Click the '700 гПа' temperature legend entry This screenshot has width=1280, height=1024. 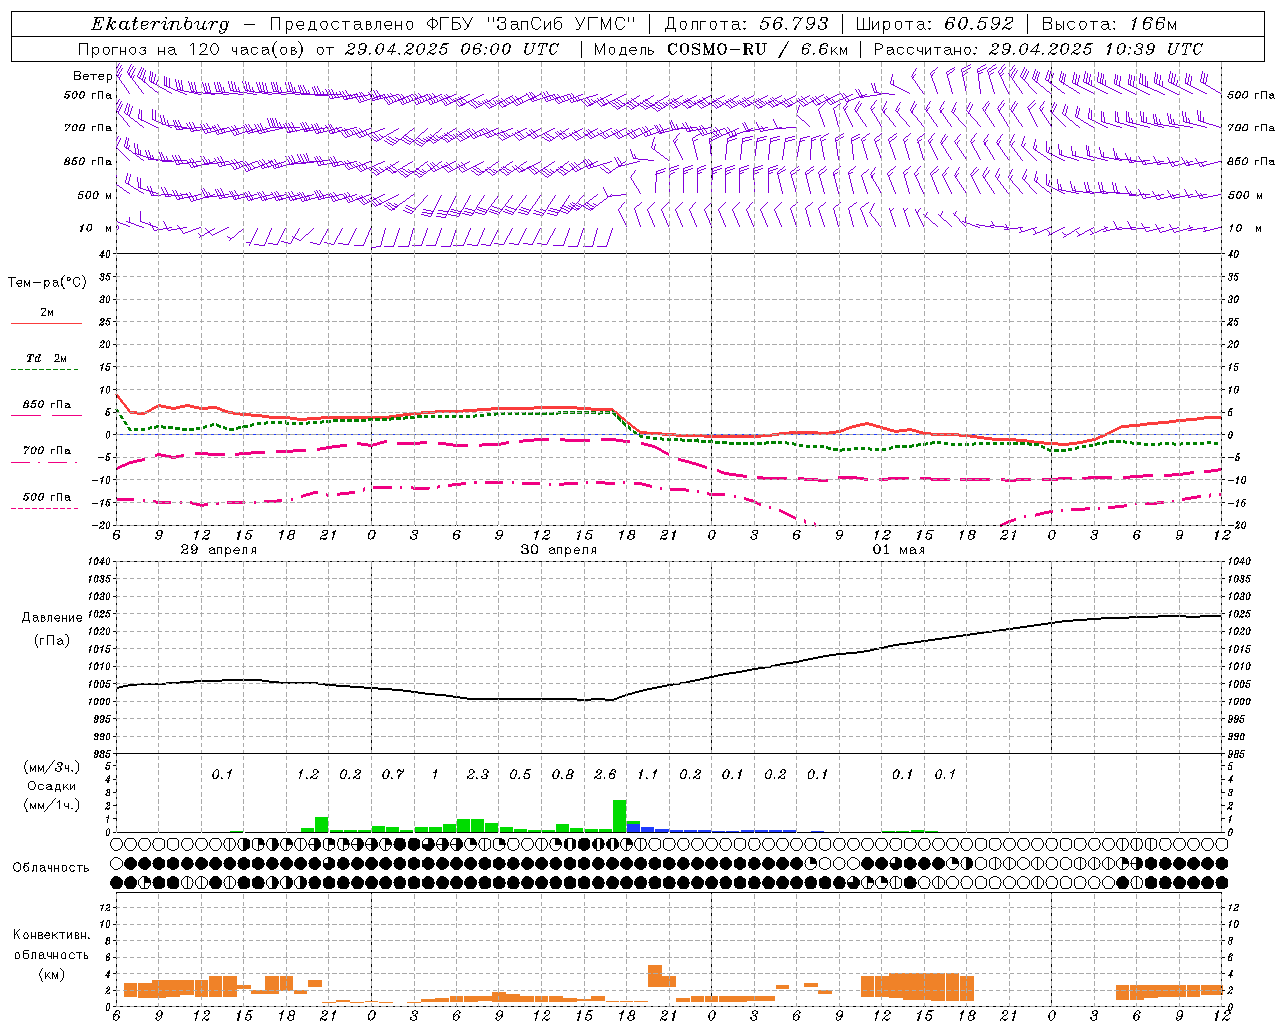click(46, 451)
